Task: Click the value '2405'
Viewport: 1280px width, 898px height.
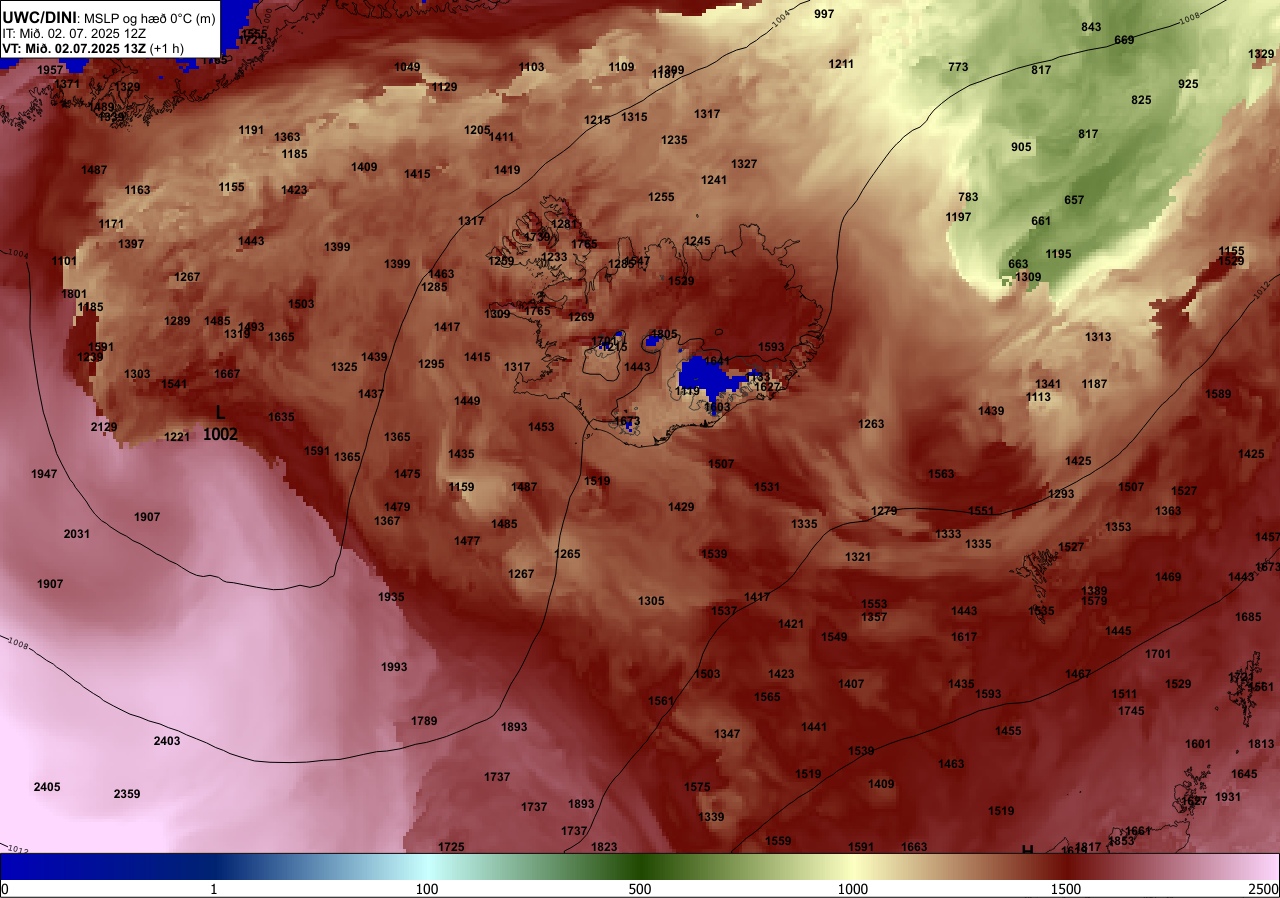Action: [x=47, y=787]
